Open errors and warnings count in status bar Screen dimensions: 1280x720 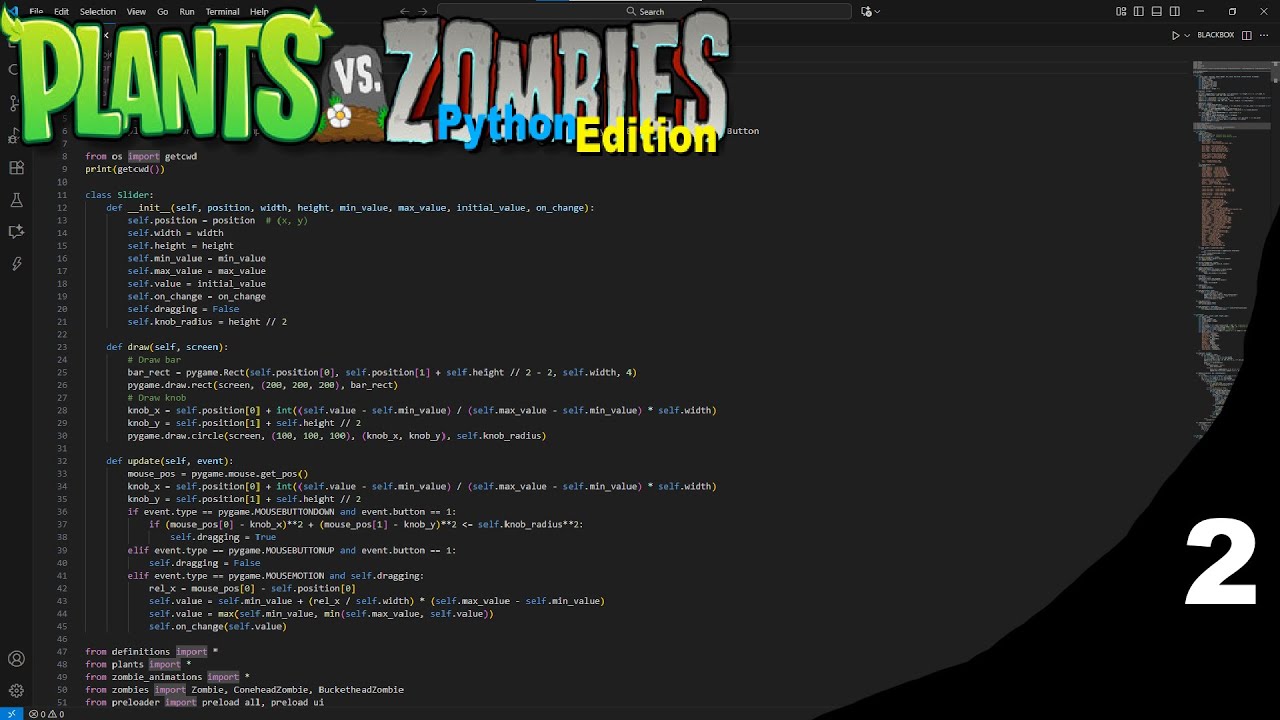pyautogui.click(x=47, y=714)
